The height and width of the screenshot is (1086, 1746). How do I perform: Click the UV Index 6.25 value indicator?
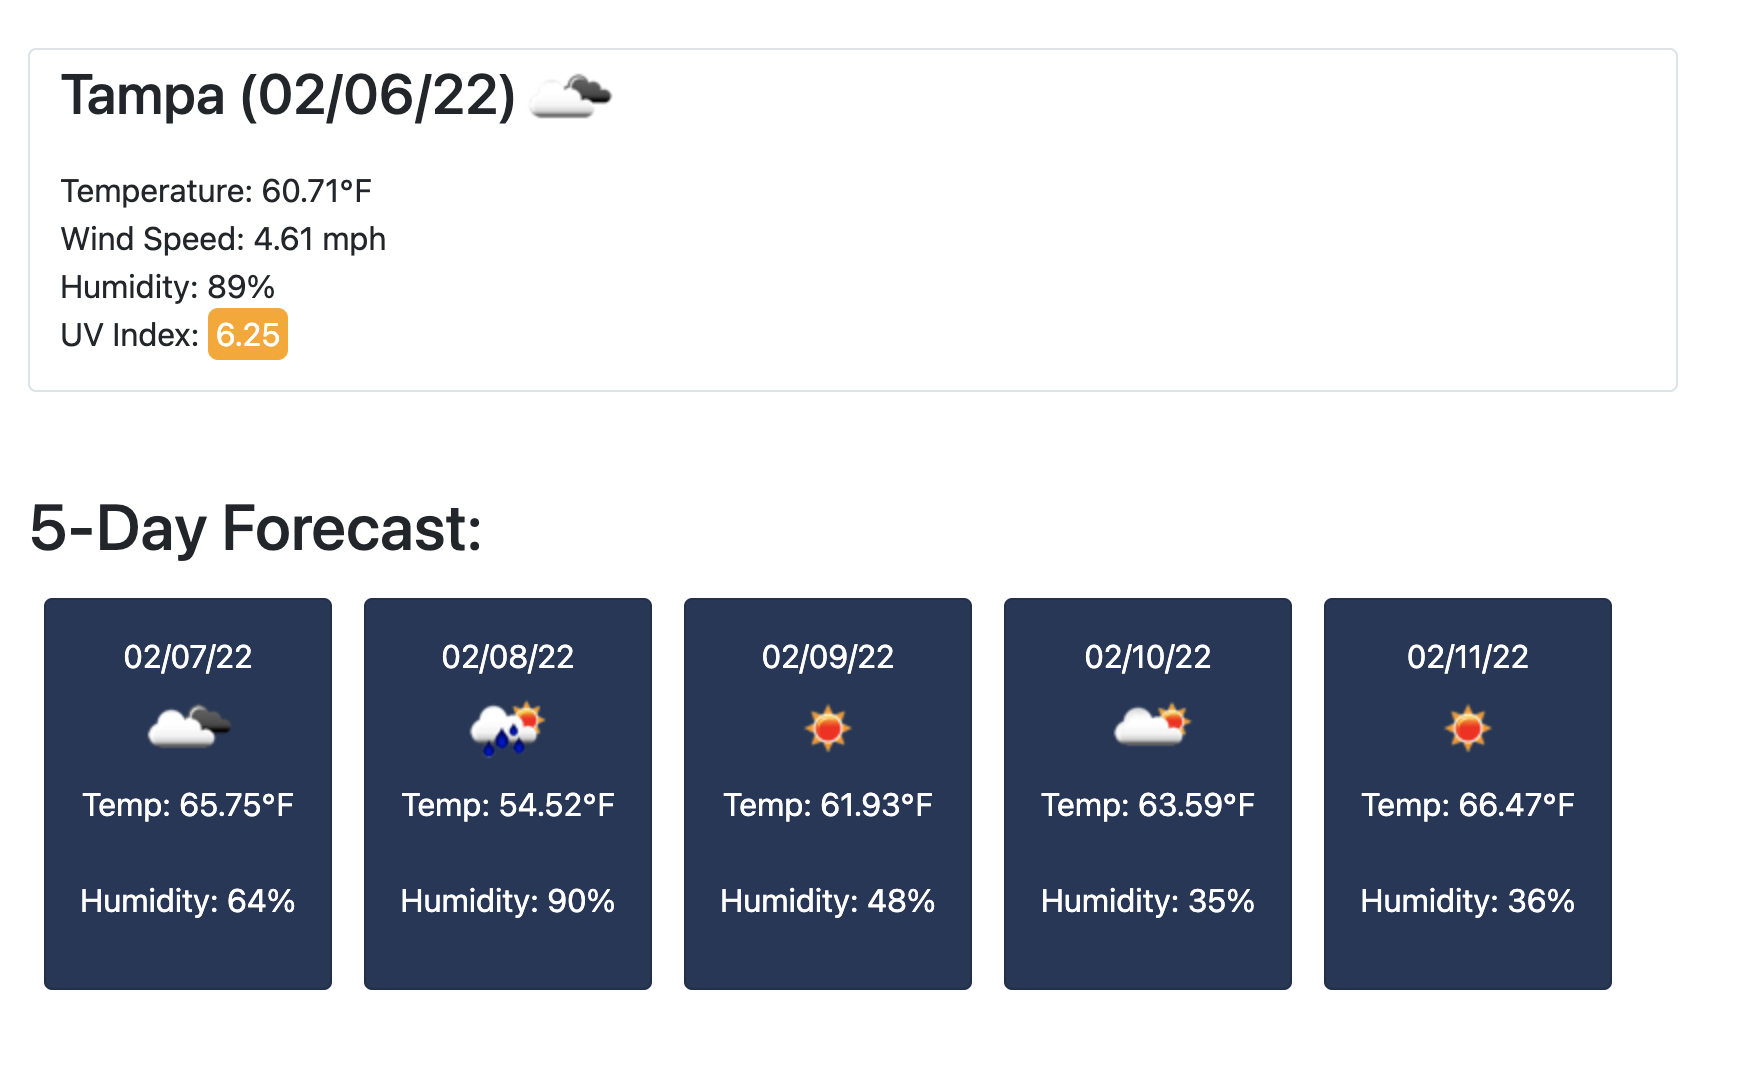tap(247, 335)
